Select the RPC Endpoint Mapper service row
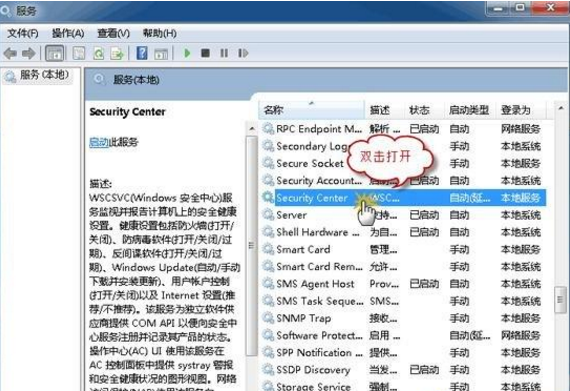This screenshot has width=570, height=391. click(x=404, y=129)
